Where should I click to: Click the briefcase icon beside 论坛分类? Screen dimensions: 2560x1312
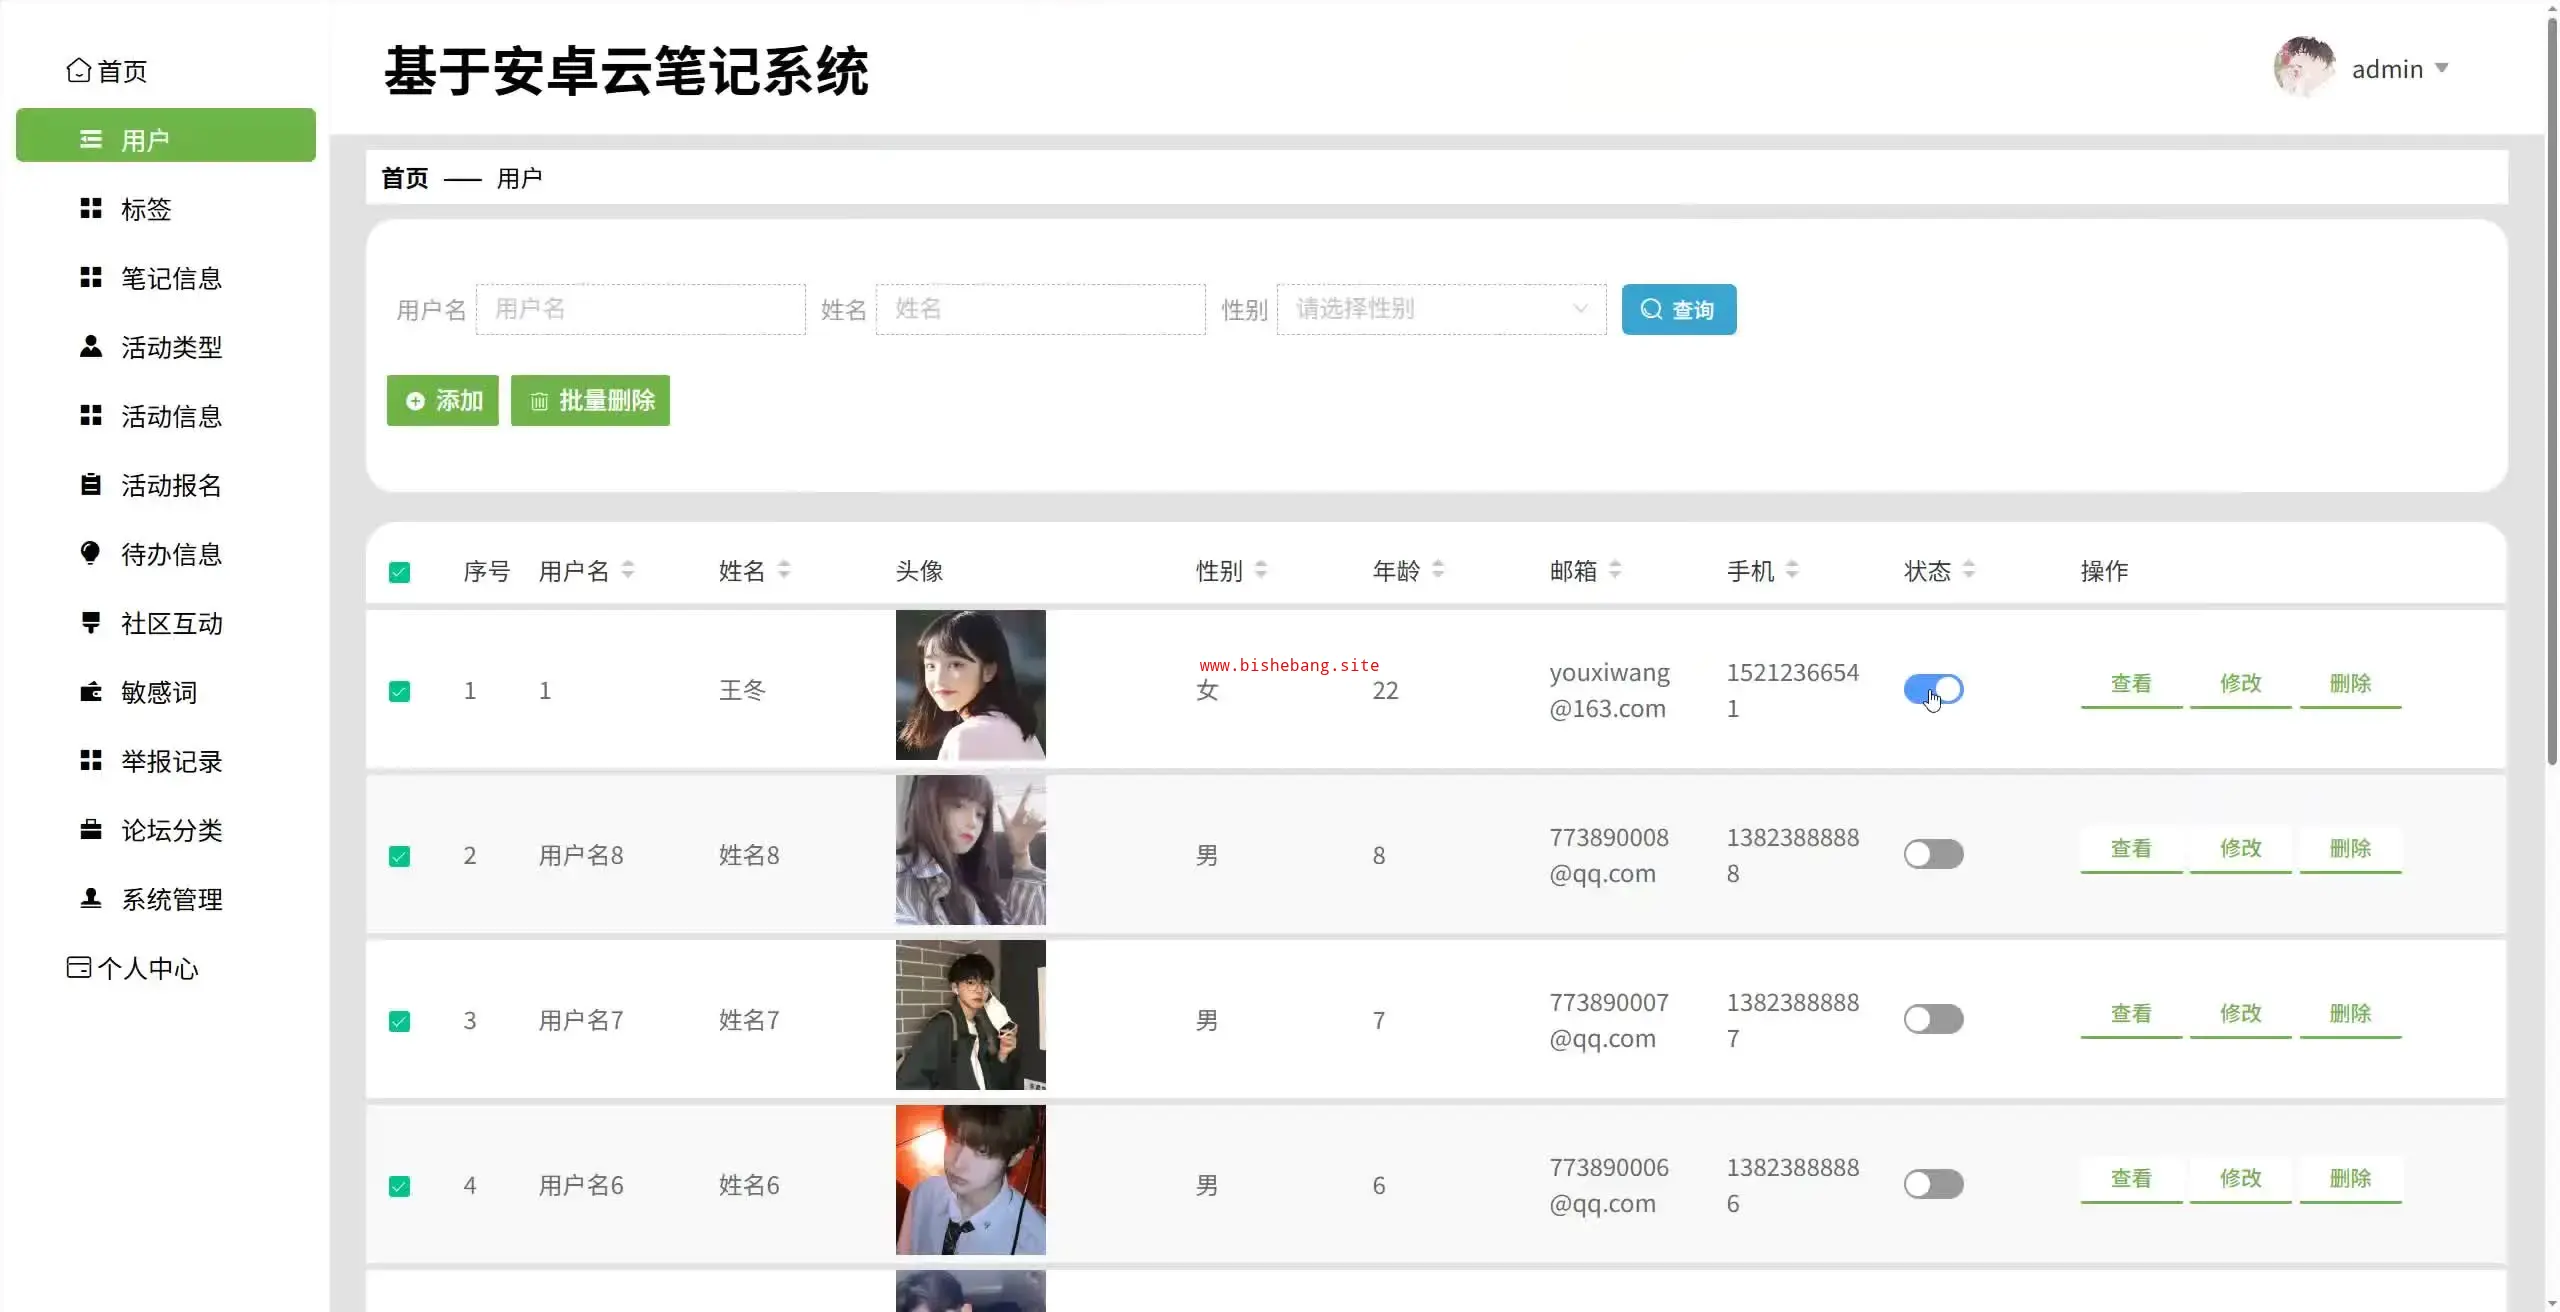(91, 829)
